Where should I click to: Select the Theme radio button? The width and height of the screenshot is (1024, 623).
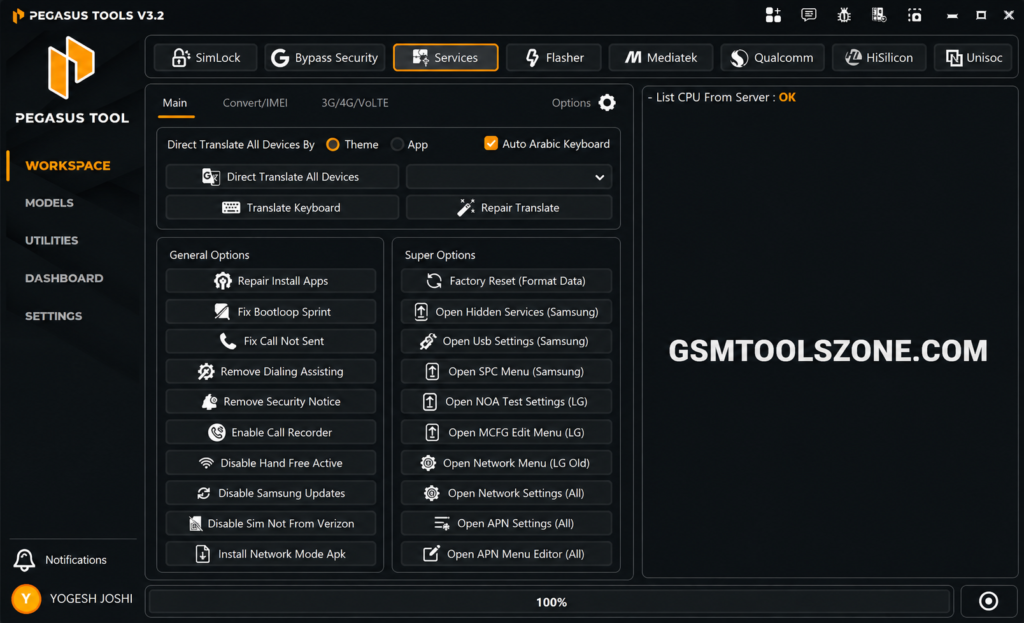[333, 144]
